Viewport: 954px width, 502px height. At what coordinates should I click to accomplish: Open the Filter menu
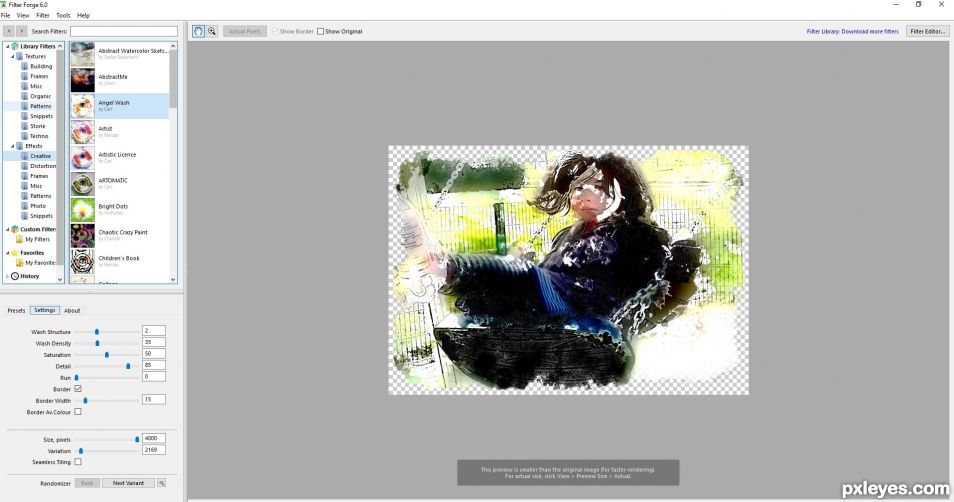(x=43, y=15)
